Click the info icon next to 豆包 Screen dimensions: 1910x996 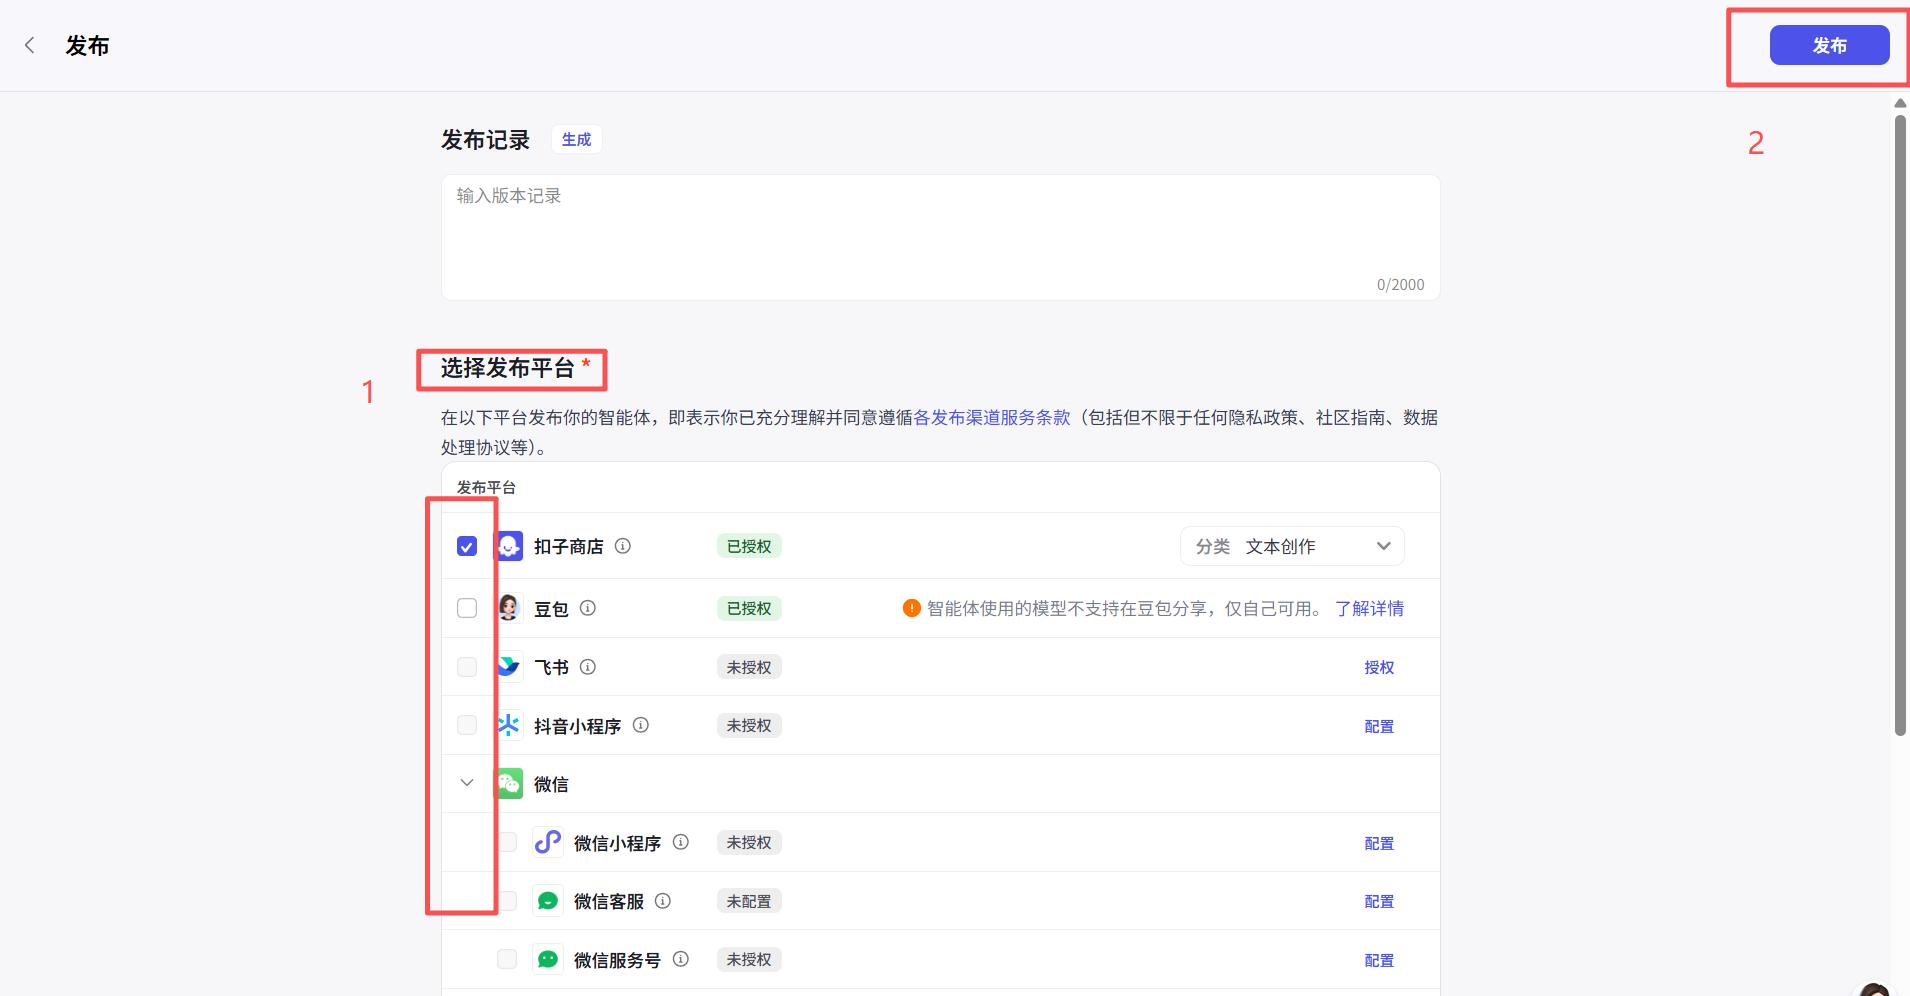tap(589, 608)
